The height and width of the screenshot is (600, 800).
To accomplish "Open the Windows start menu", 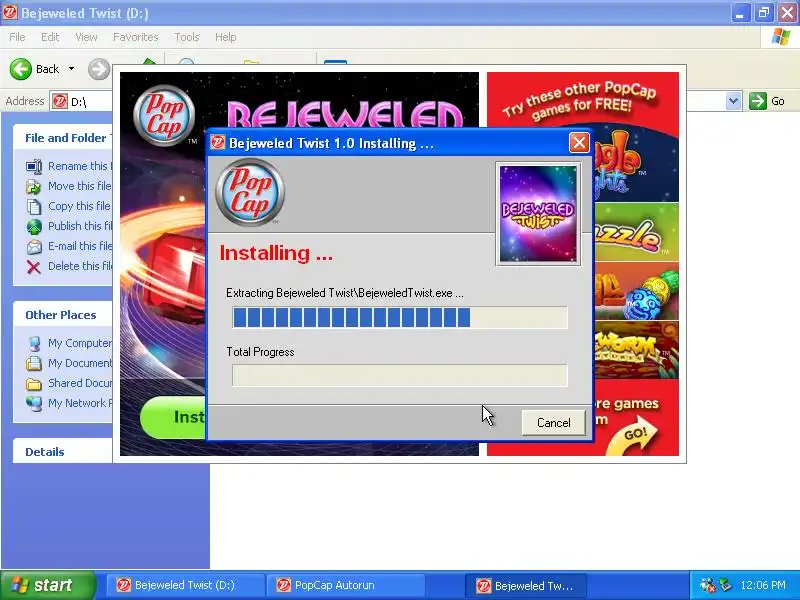I will pos(48,585).
